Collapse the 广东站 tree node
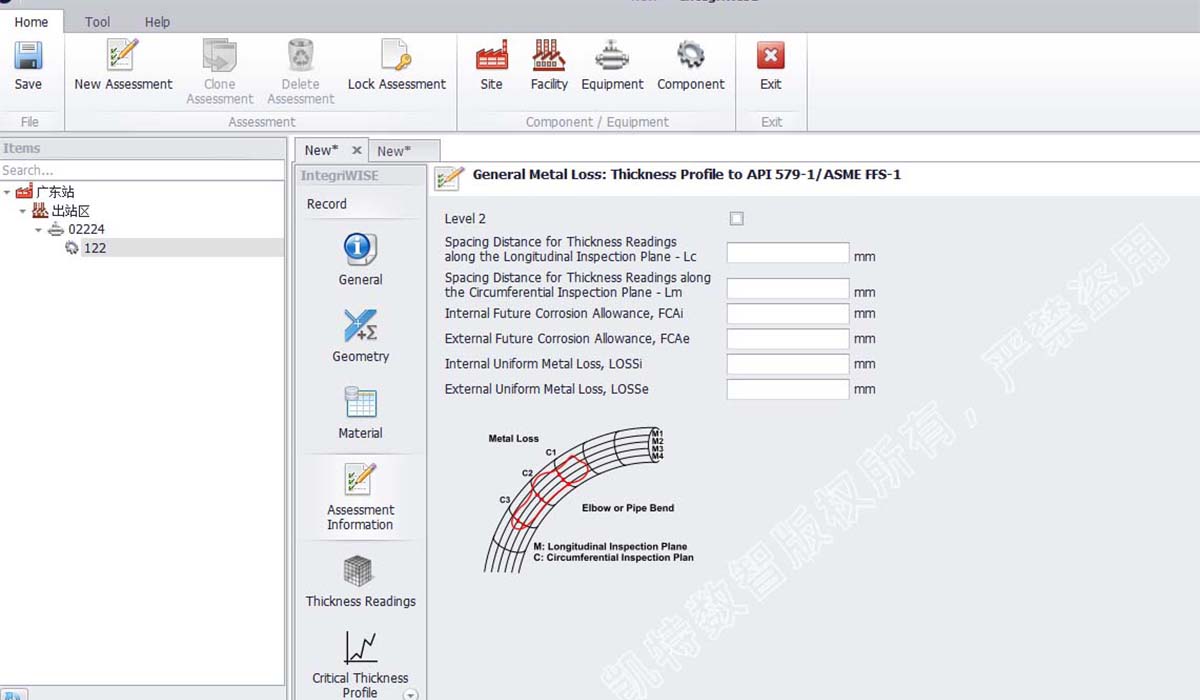Image resolution: width=1200 pixels, height=700 pixels. pos(8,192)
